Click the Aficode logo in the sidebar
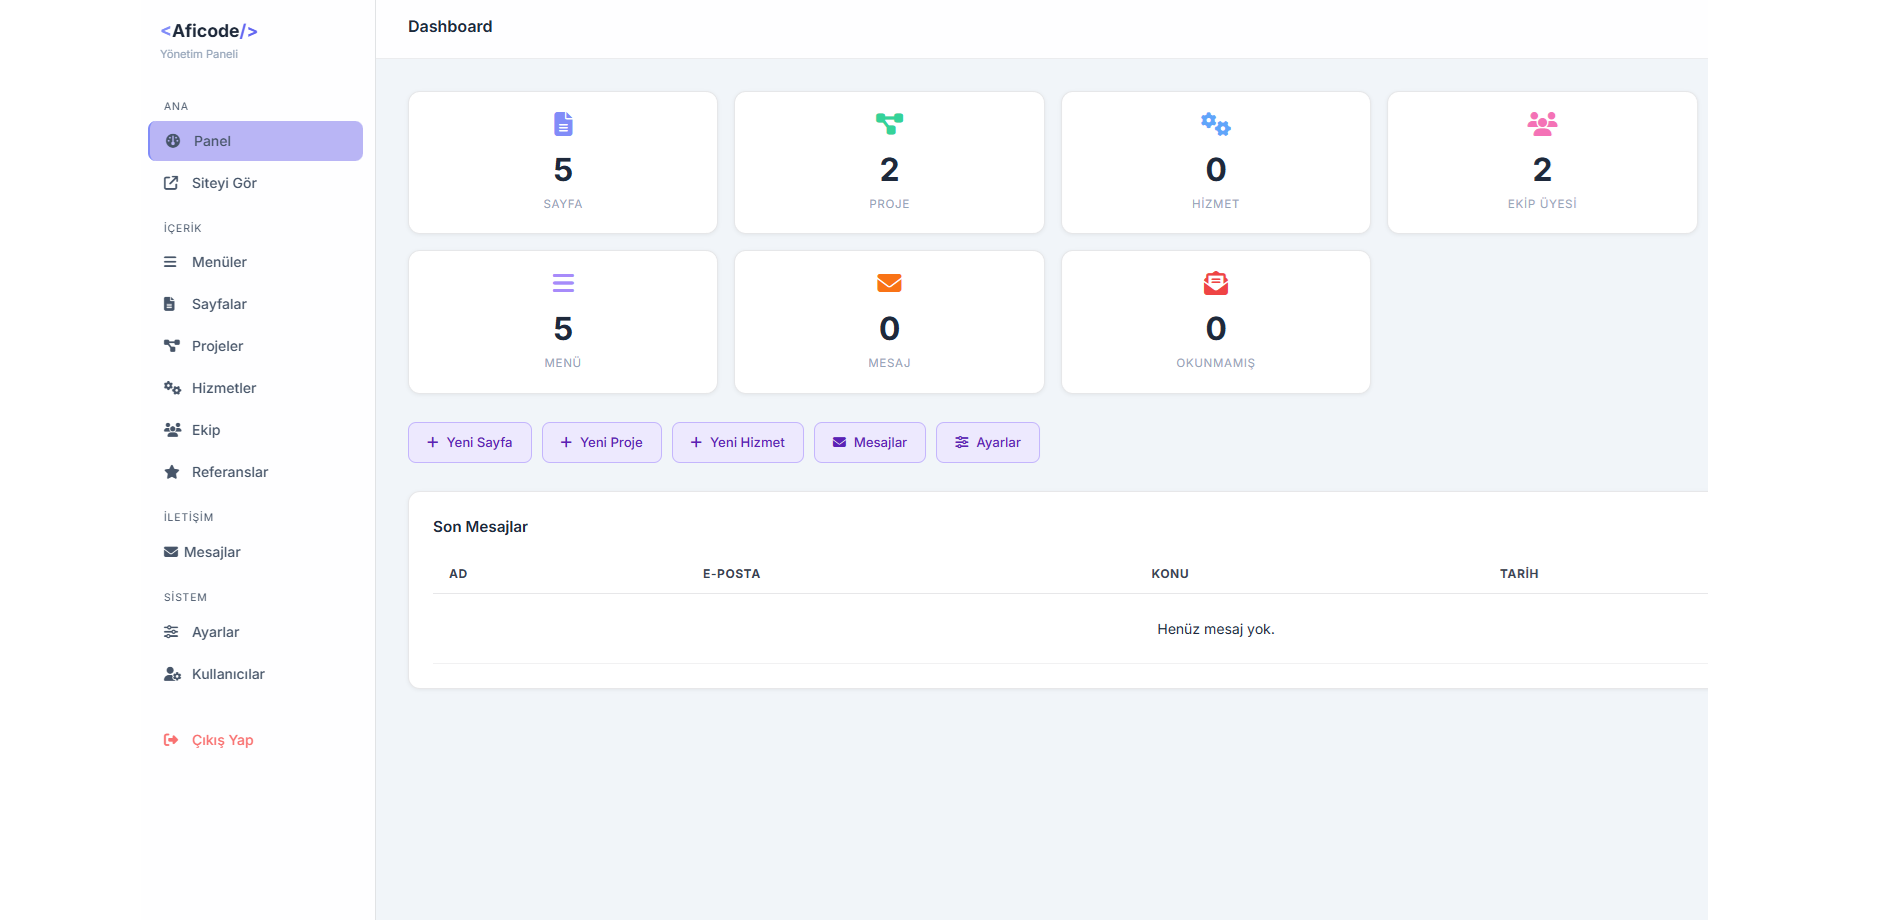The image size is (1884, 922). 209,31
